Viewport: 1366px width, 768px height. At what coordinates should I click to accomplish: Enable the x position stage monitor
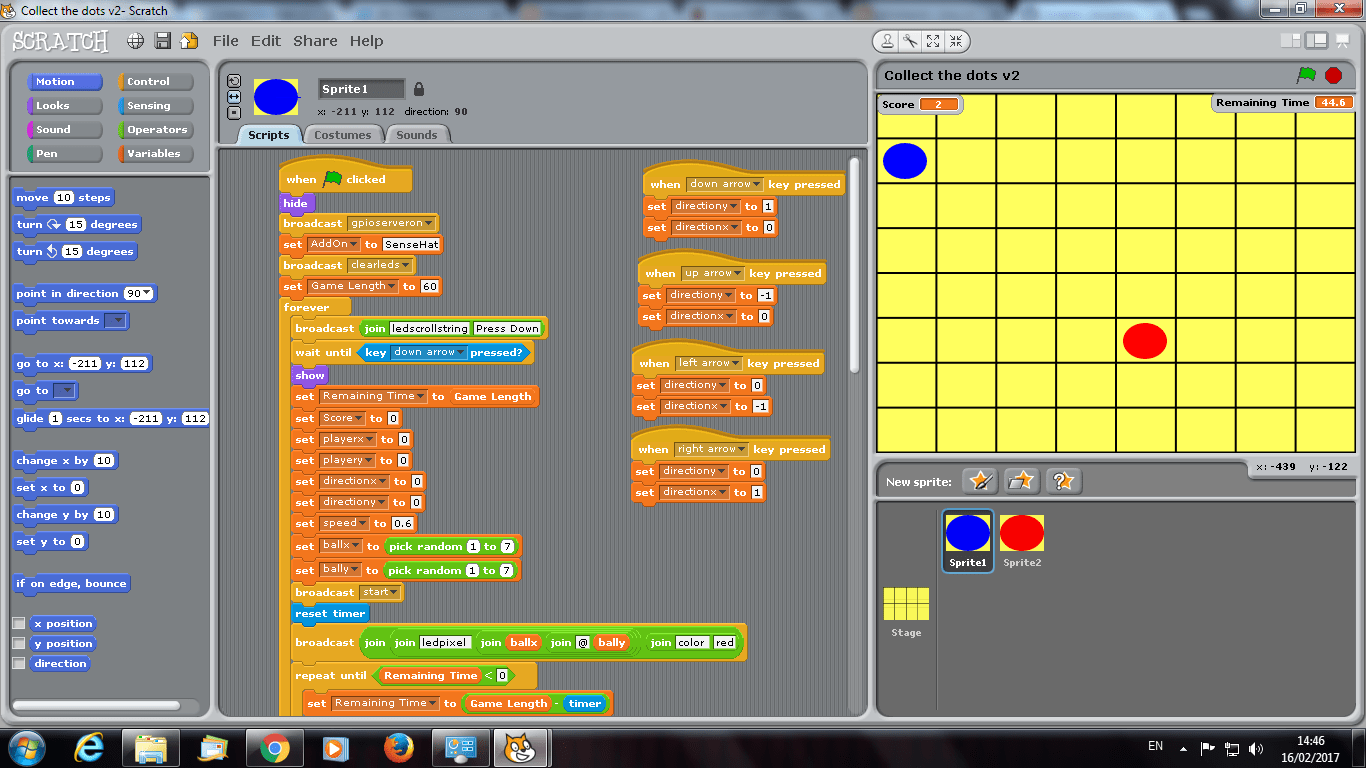18,623
